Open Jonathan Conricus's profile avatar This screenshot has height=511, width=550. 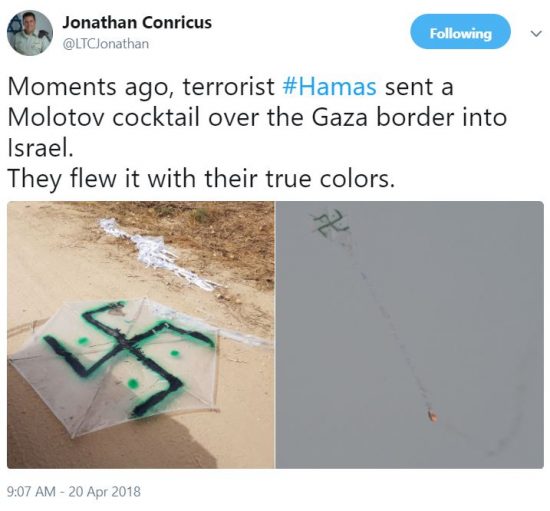pos(30,33)
